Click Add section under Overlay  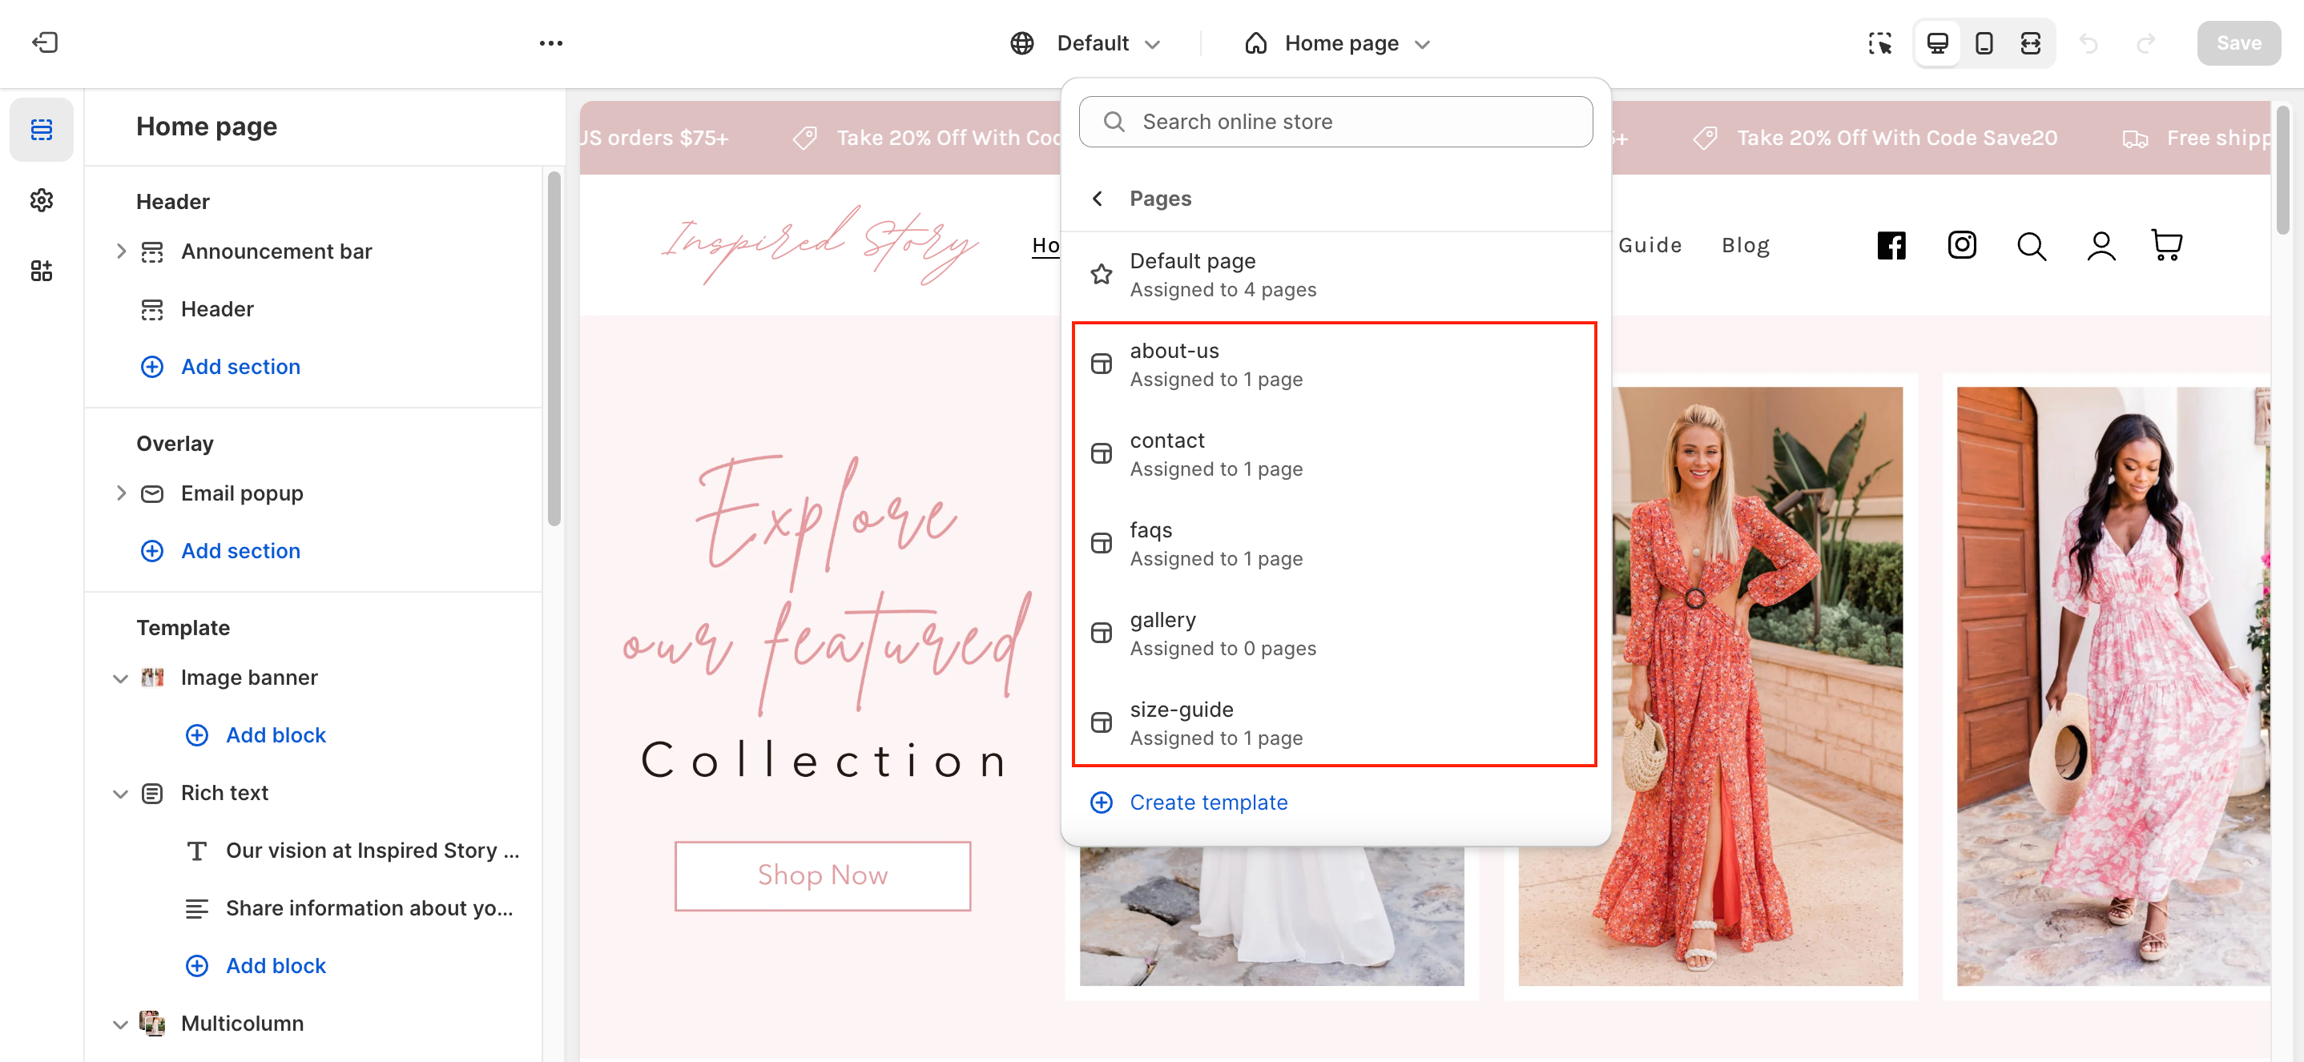tap(240, 551)
